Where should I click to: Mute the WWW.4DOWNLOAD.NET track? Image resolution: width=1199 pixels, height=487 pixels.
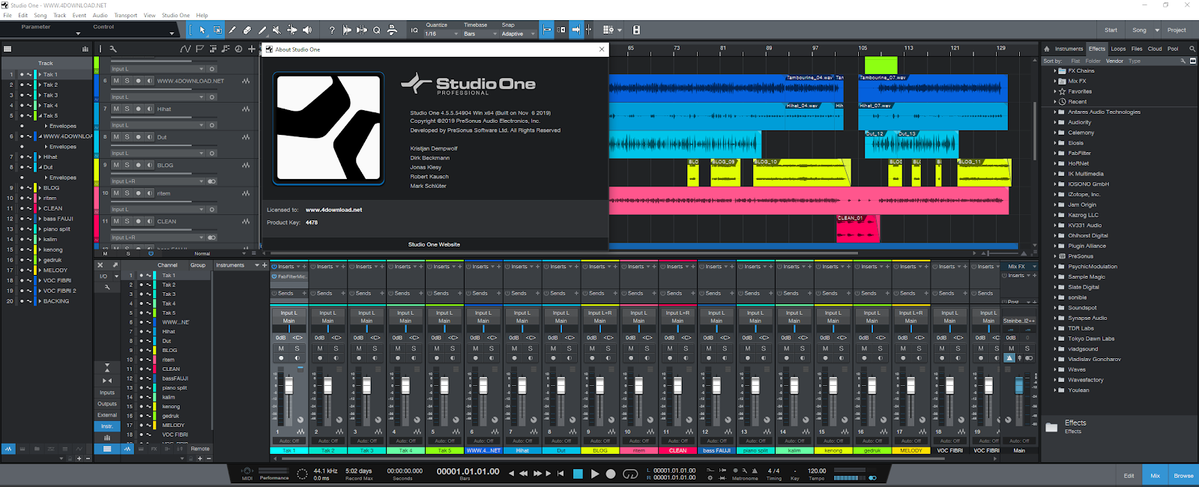115,80
